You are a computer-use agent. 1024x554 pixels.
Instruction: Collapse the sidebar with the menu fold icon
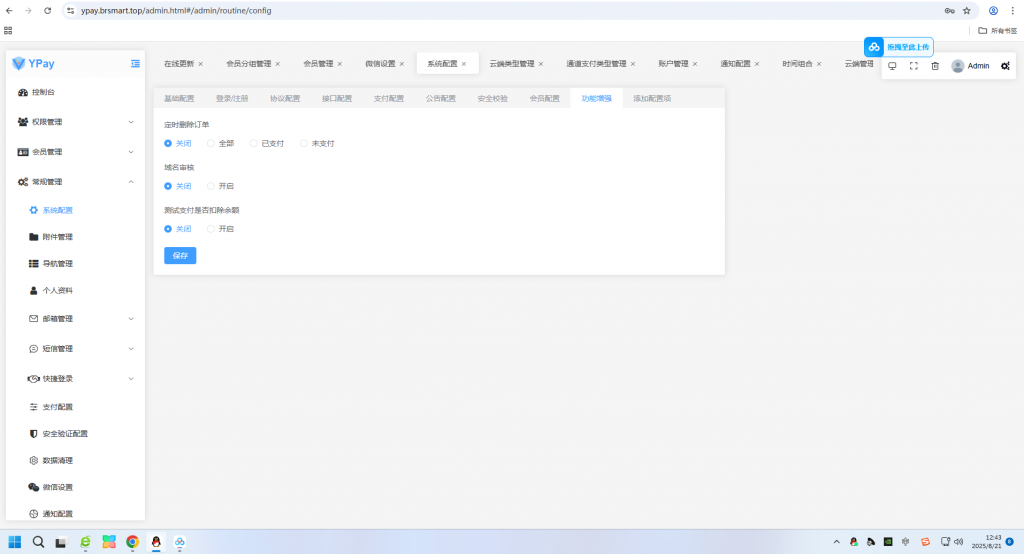coord(135,64)
